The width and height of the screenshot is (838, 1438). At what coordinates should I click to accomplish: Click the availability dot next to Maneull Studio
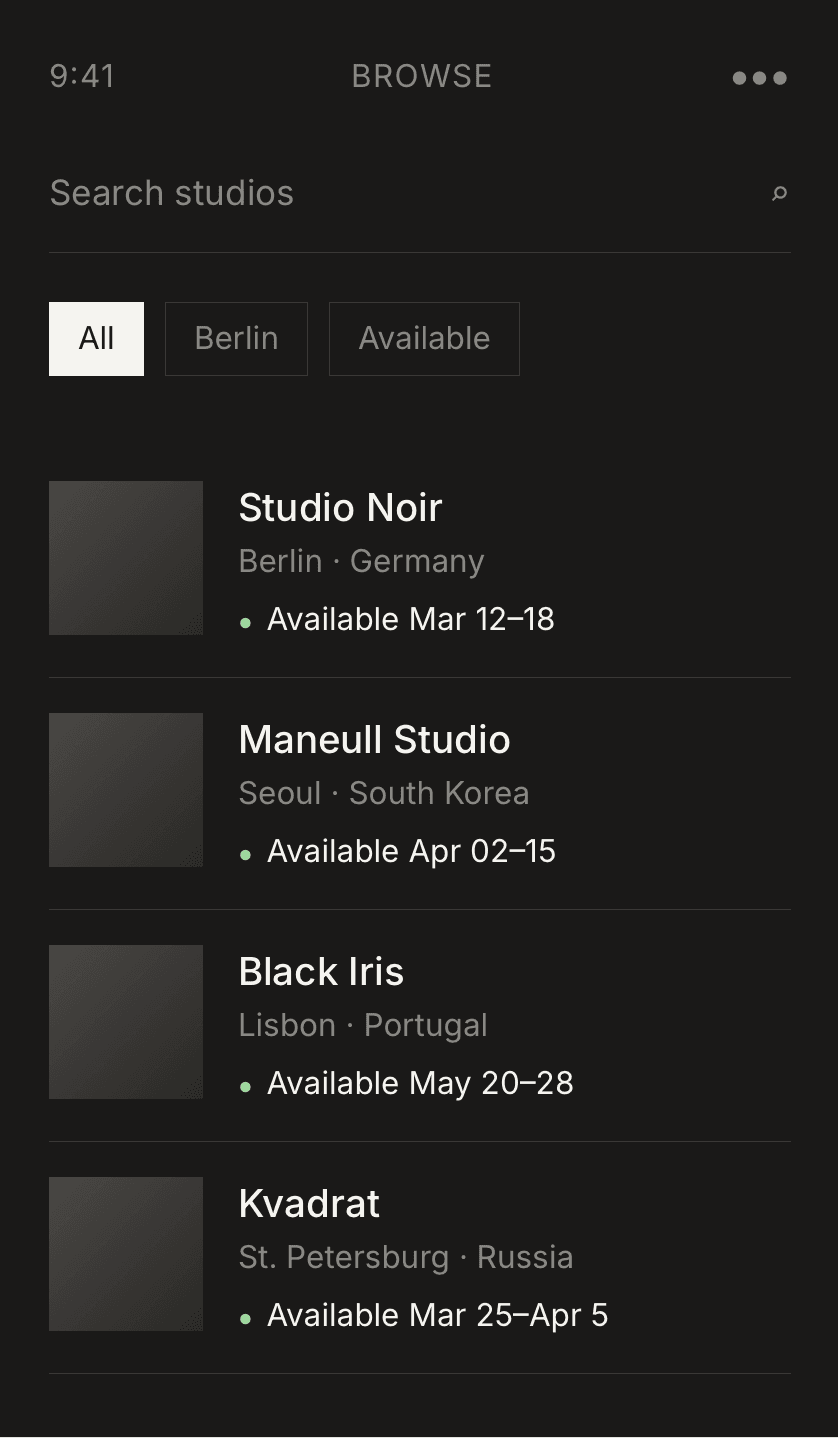pyautogui.click(x=246, y=853)
